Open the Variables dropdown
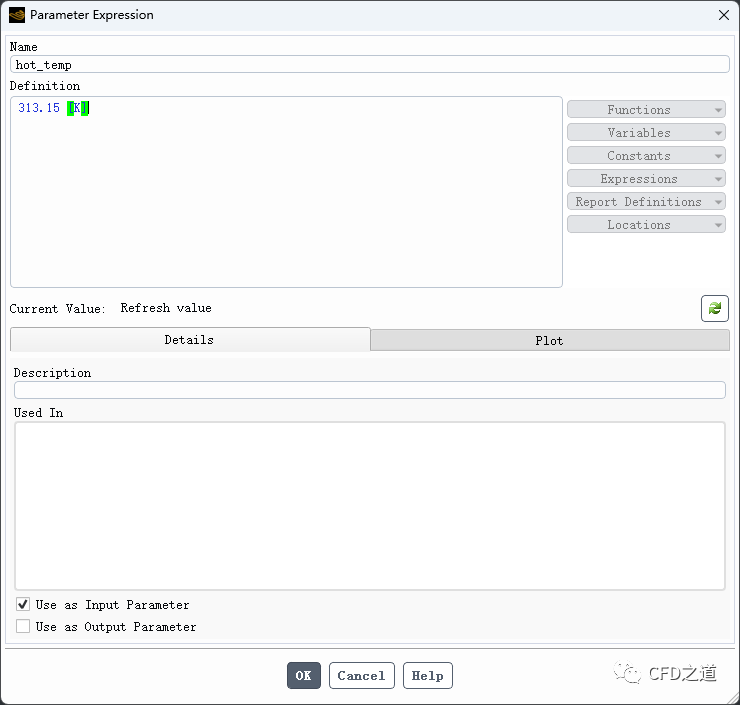 pyautogui.click(x=646, y=133)
